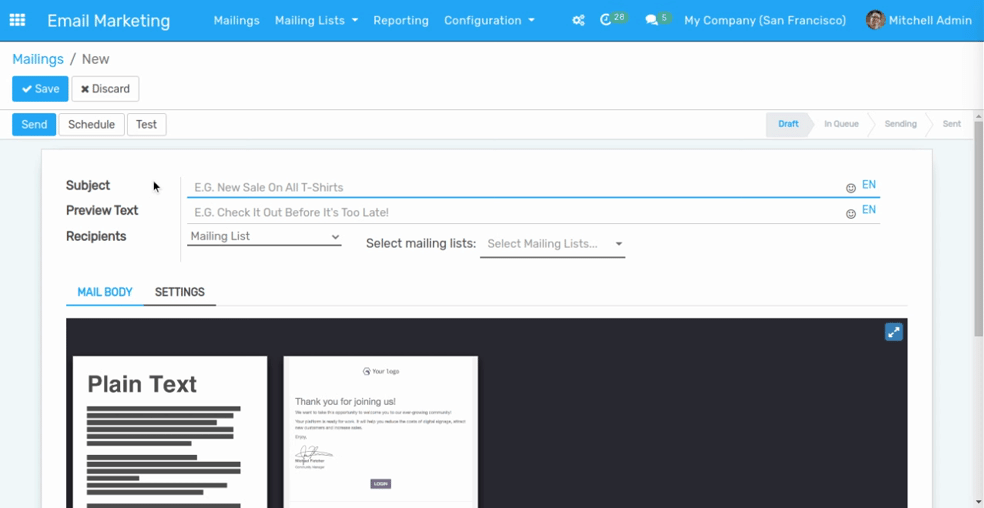Select the In Queue status stage
Screen dimensions: 984x508
coord(841,124)
